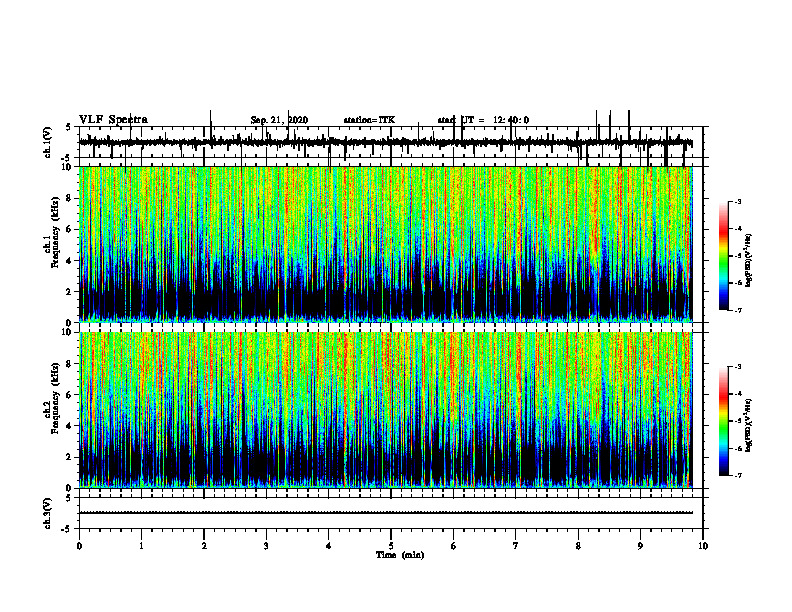
Task: Click the ch.1 spectrogram color scale bar
Action: tap(723, 256)
